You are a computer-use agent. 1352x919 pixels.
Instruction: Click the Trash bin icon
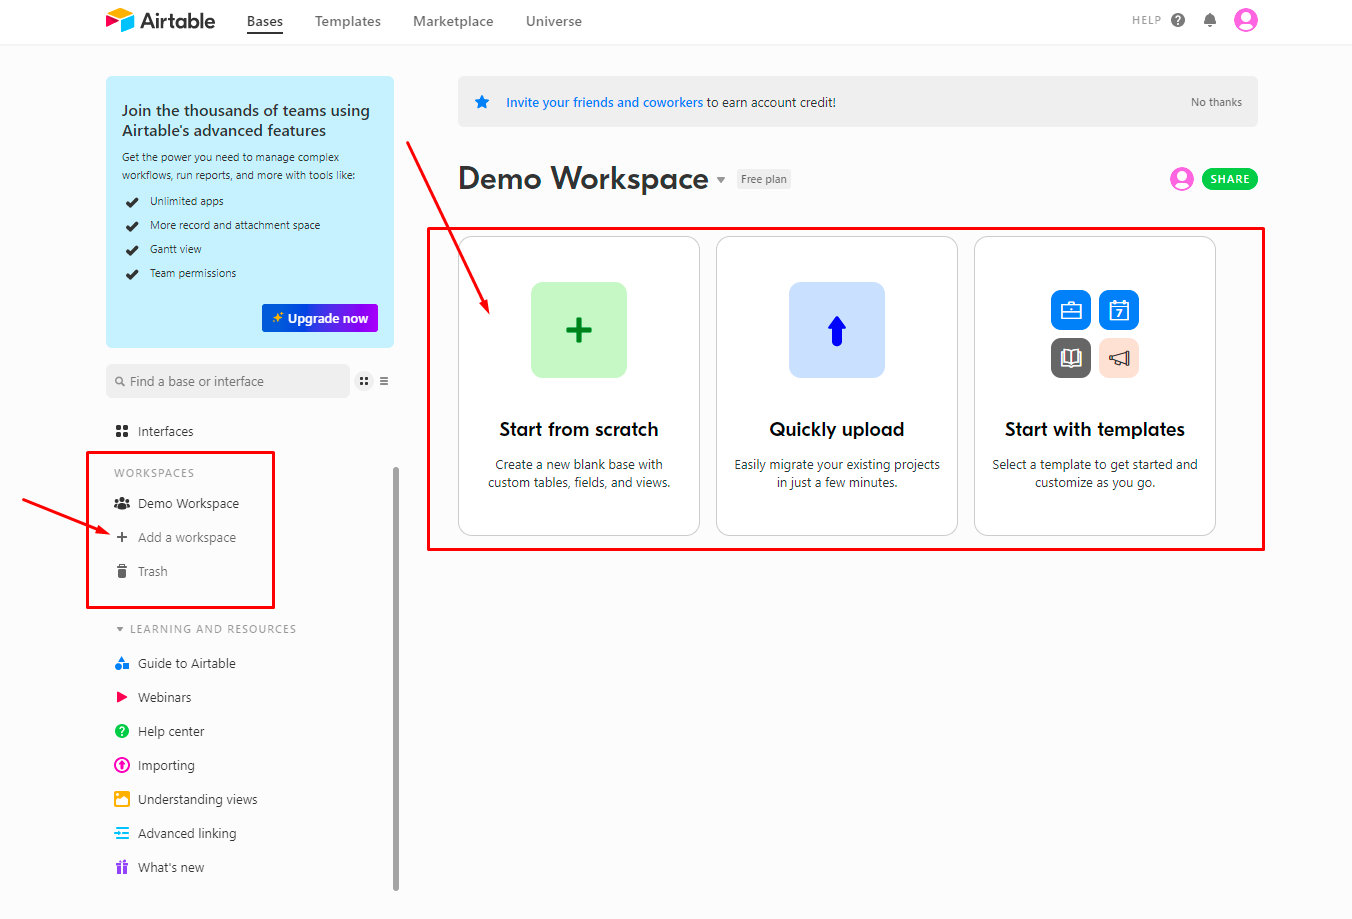coord(122,571)
